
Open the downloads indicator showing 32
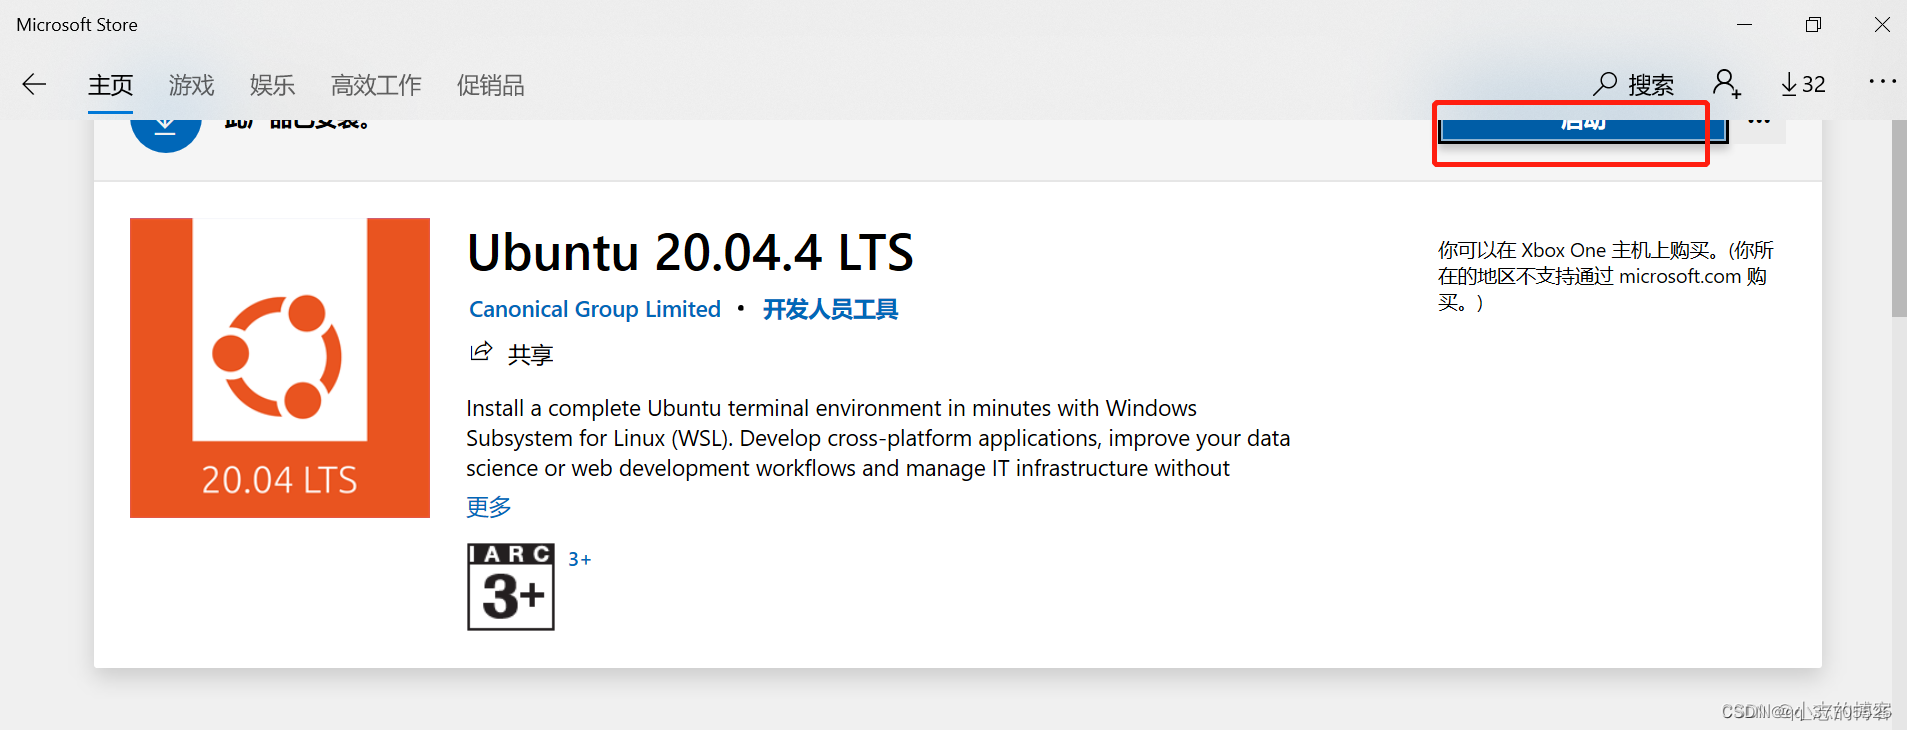1803,84
